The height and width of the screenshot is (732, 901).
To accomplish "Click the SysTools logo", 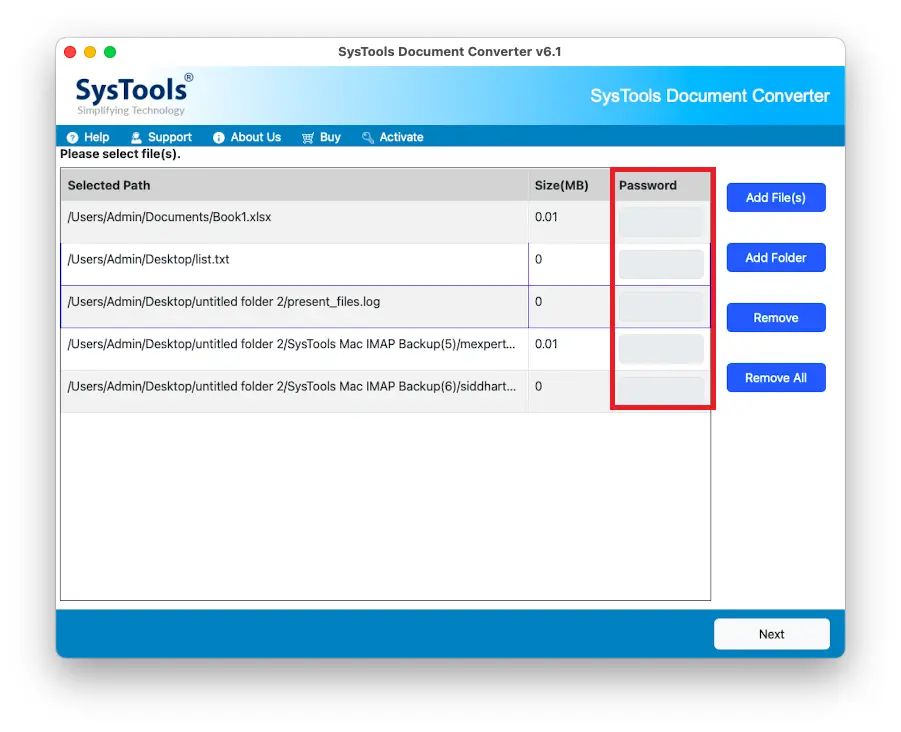I will pyautogui.click(x=134, y=94).
